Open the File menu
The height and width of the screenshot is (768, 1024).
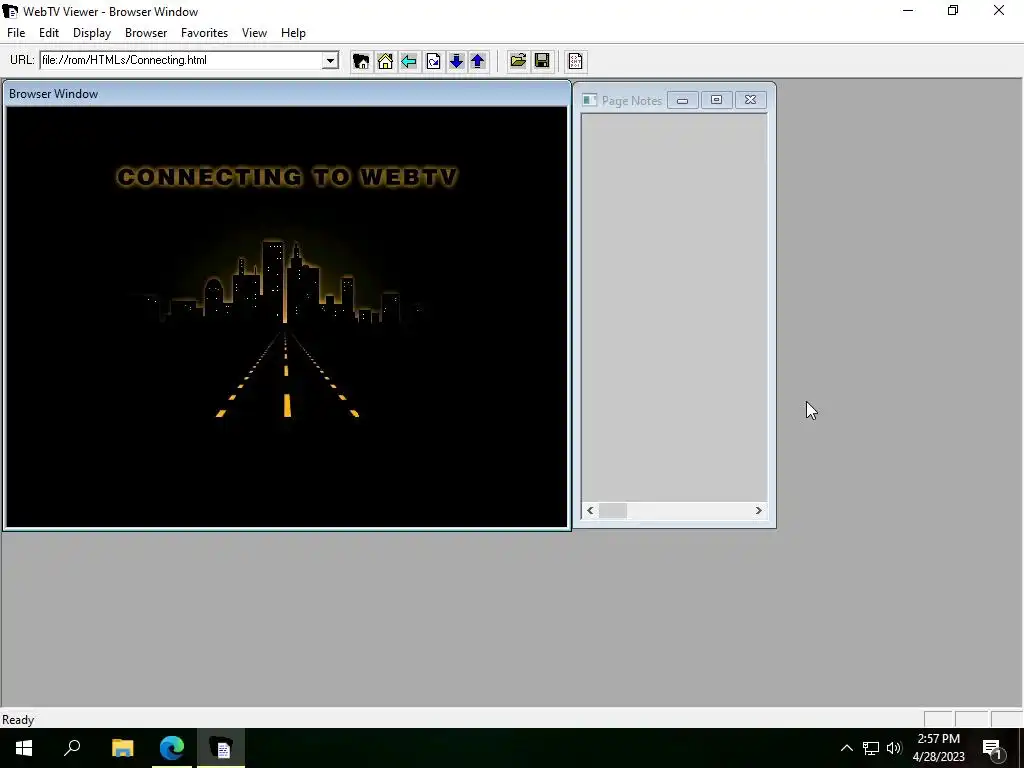point(16,33)
